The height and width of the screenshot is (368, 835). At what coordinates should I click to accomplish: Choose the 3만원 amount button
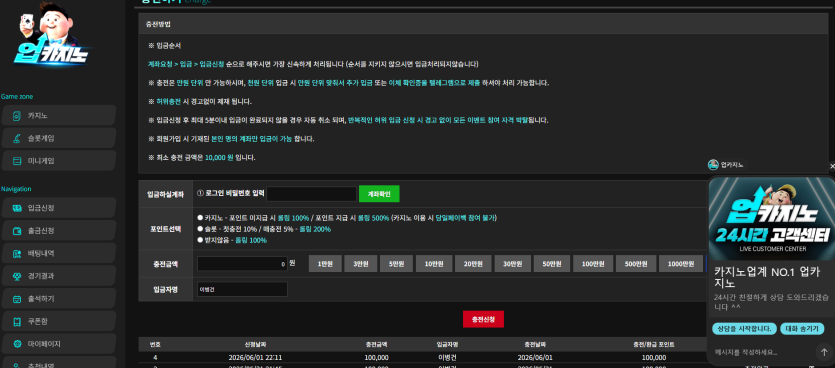(361, 264)
